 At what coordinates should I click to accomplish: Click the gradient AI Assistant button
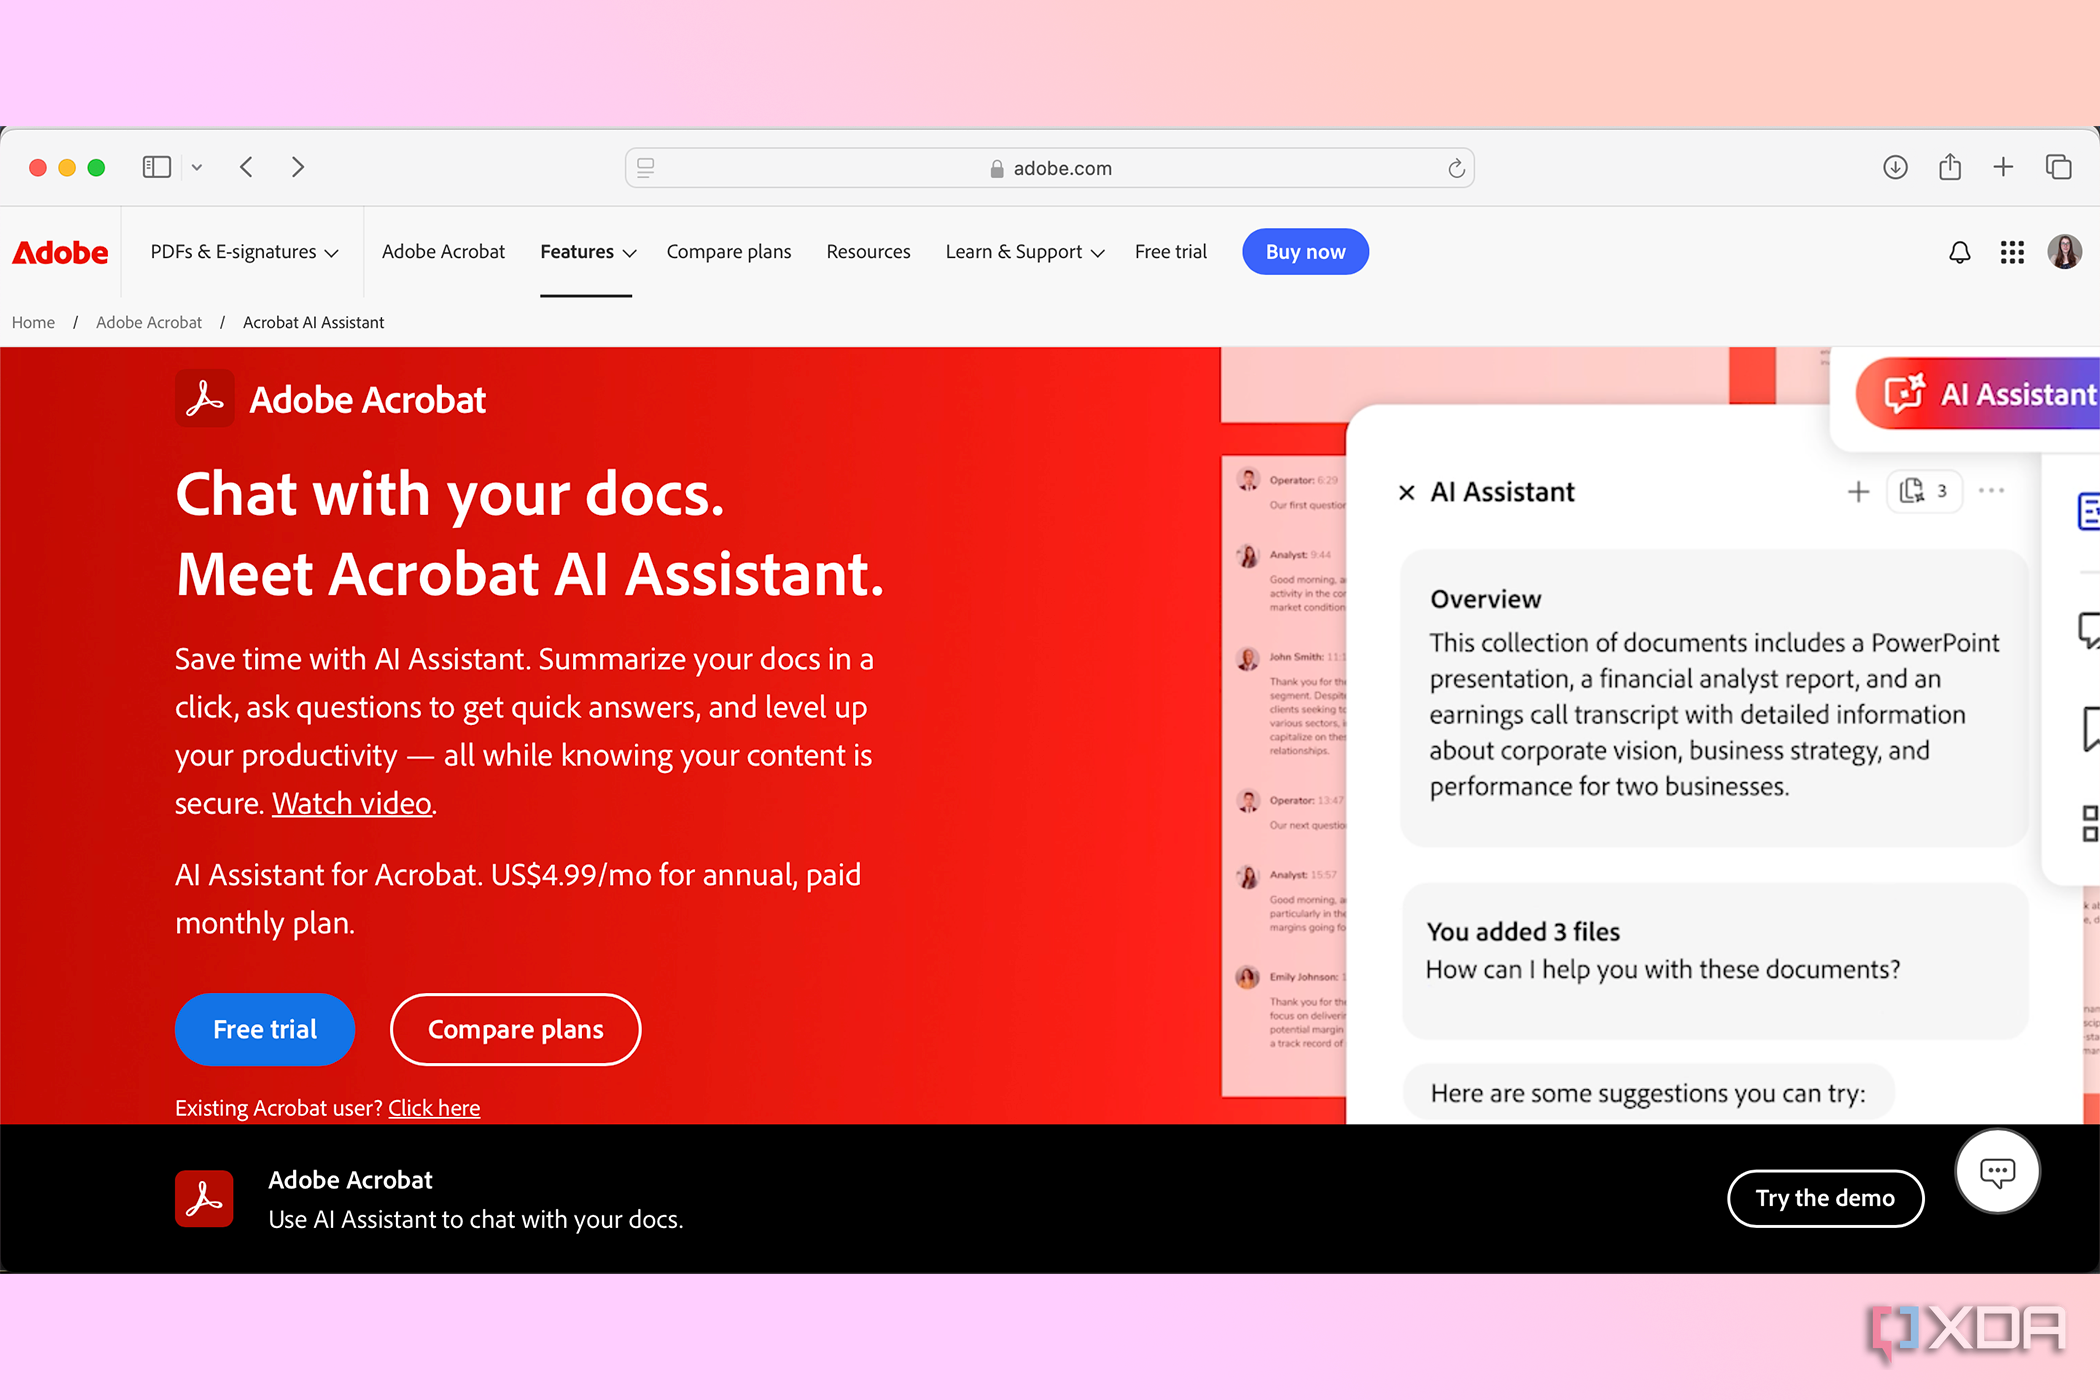click(1978, 394)
